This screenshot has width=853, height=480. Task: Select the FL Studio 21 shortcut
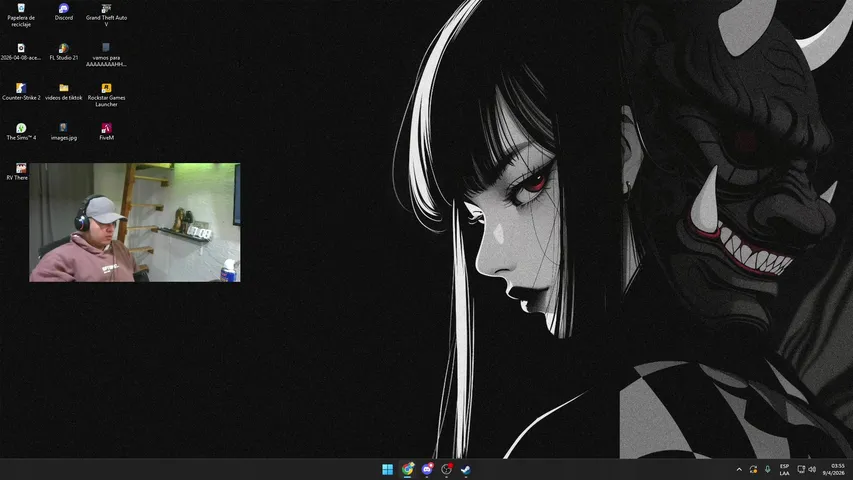click(64, 52)
